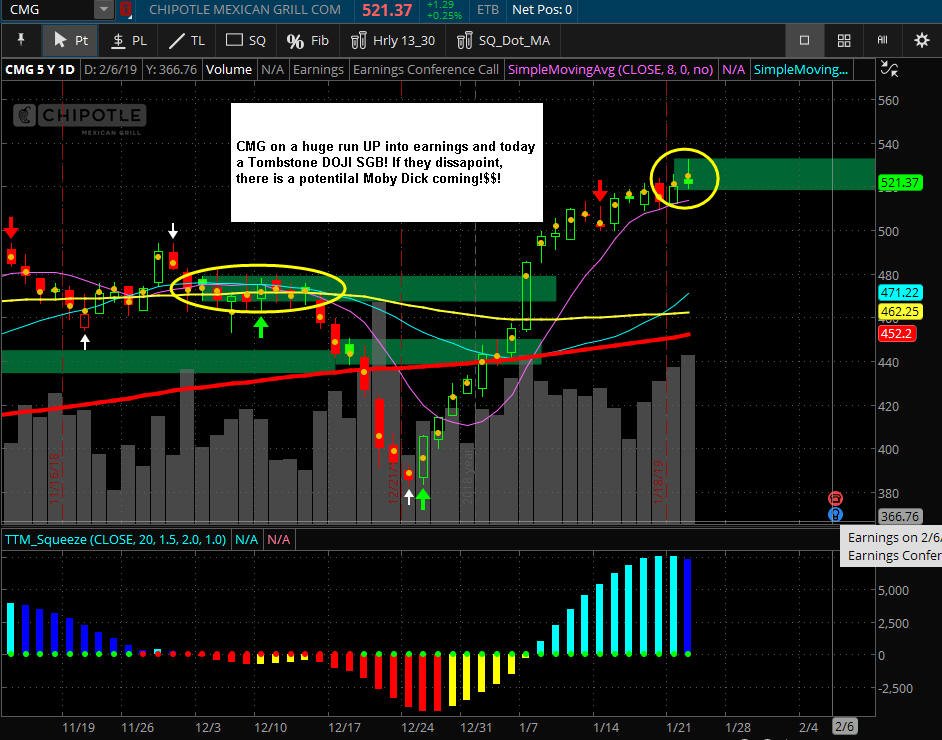Apply the SQ_Dot_MA study set
The image size is (942, 740).
[x=503, y=40]
